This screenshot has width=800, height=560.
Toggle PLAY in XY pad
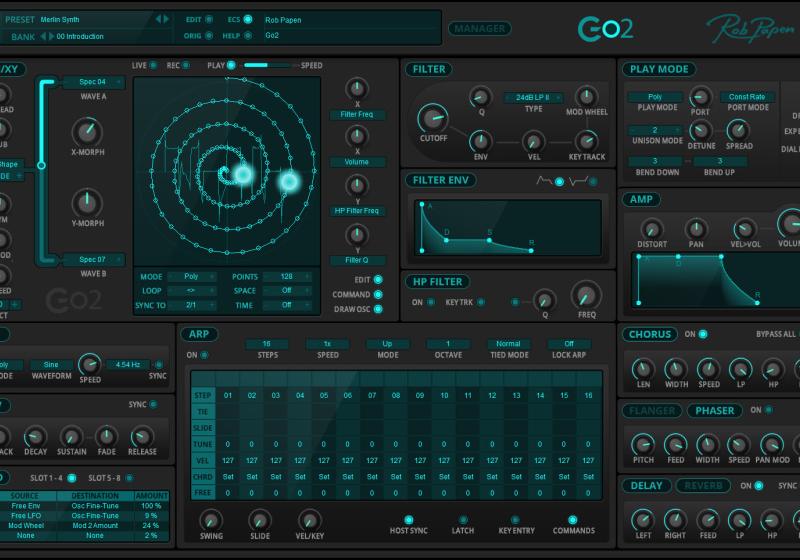[x=231, y=65]
